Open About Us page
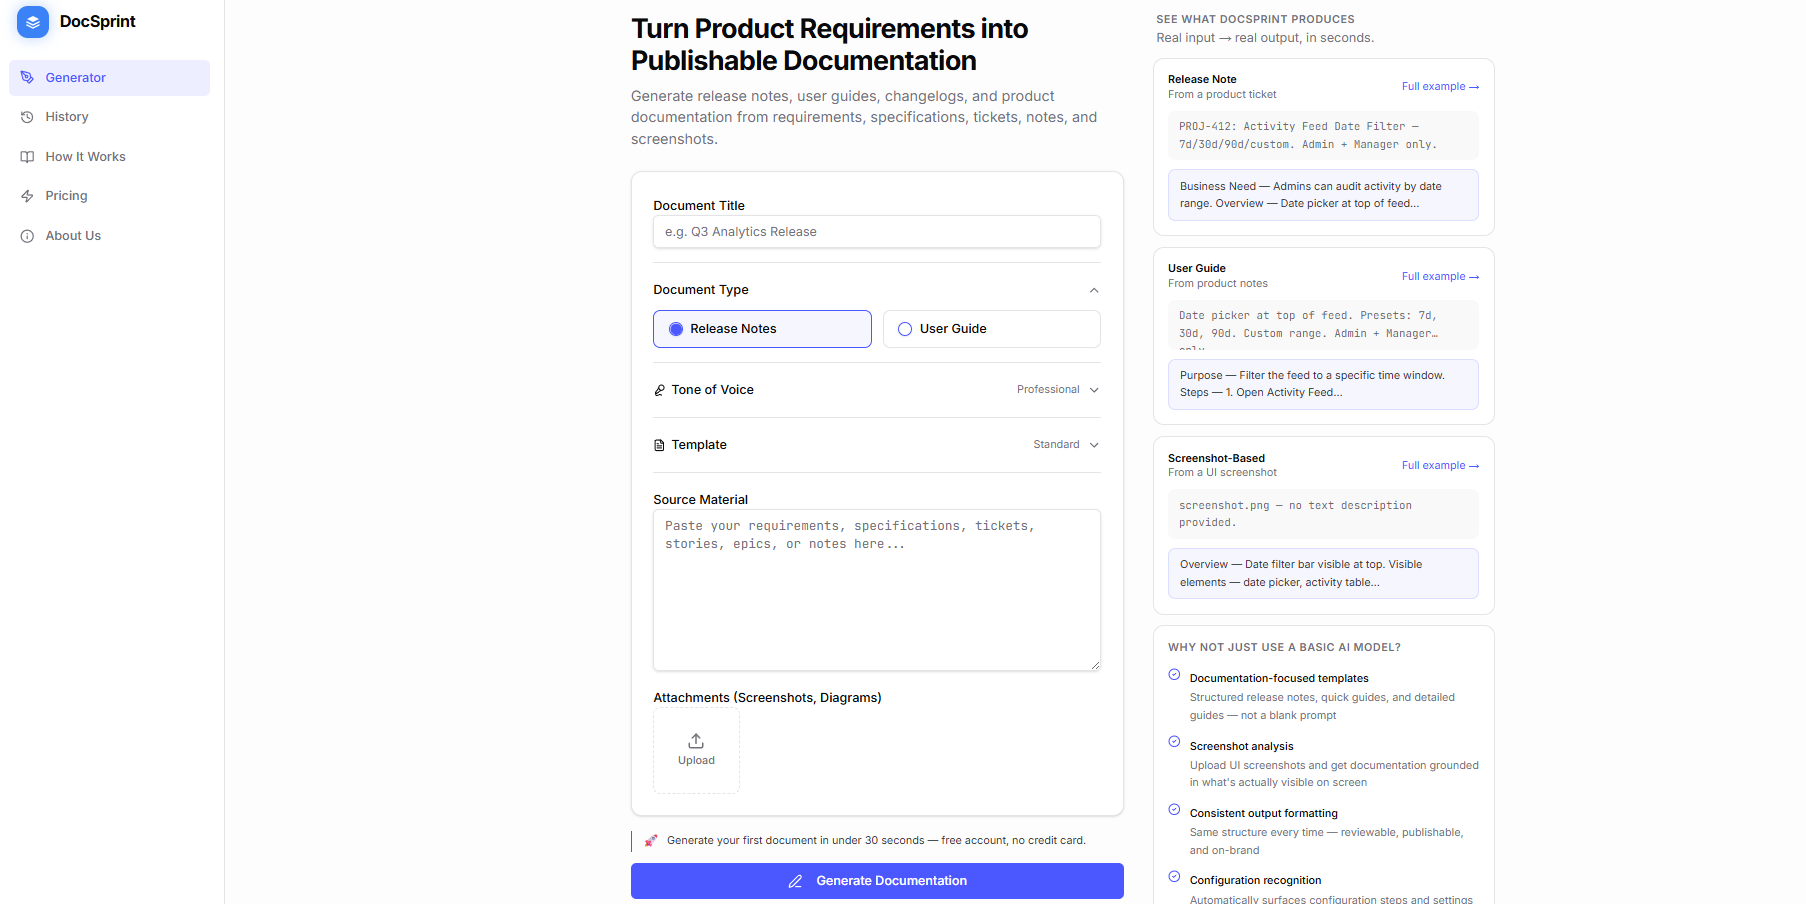Screen dimensions: 1806x904 click(109, 236)
